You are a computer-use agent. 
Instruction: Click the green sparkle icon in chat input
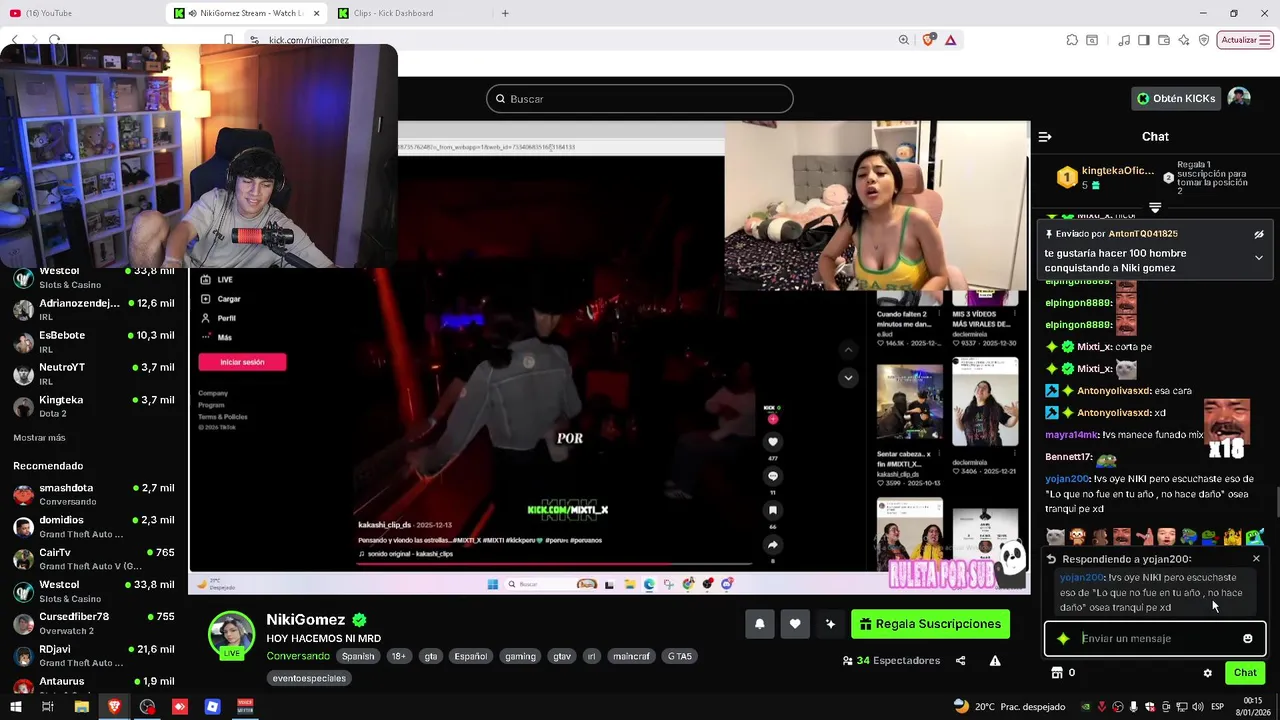pyautogui.click(x=1063, y=638)
